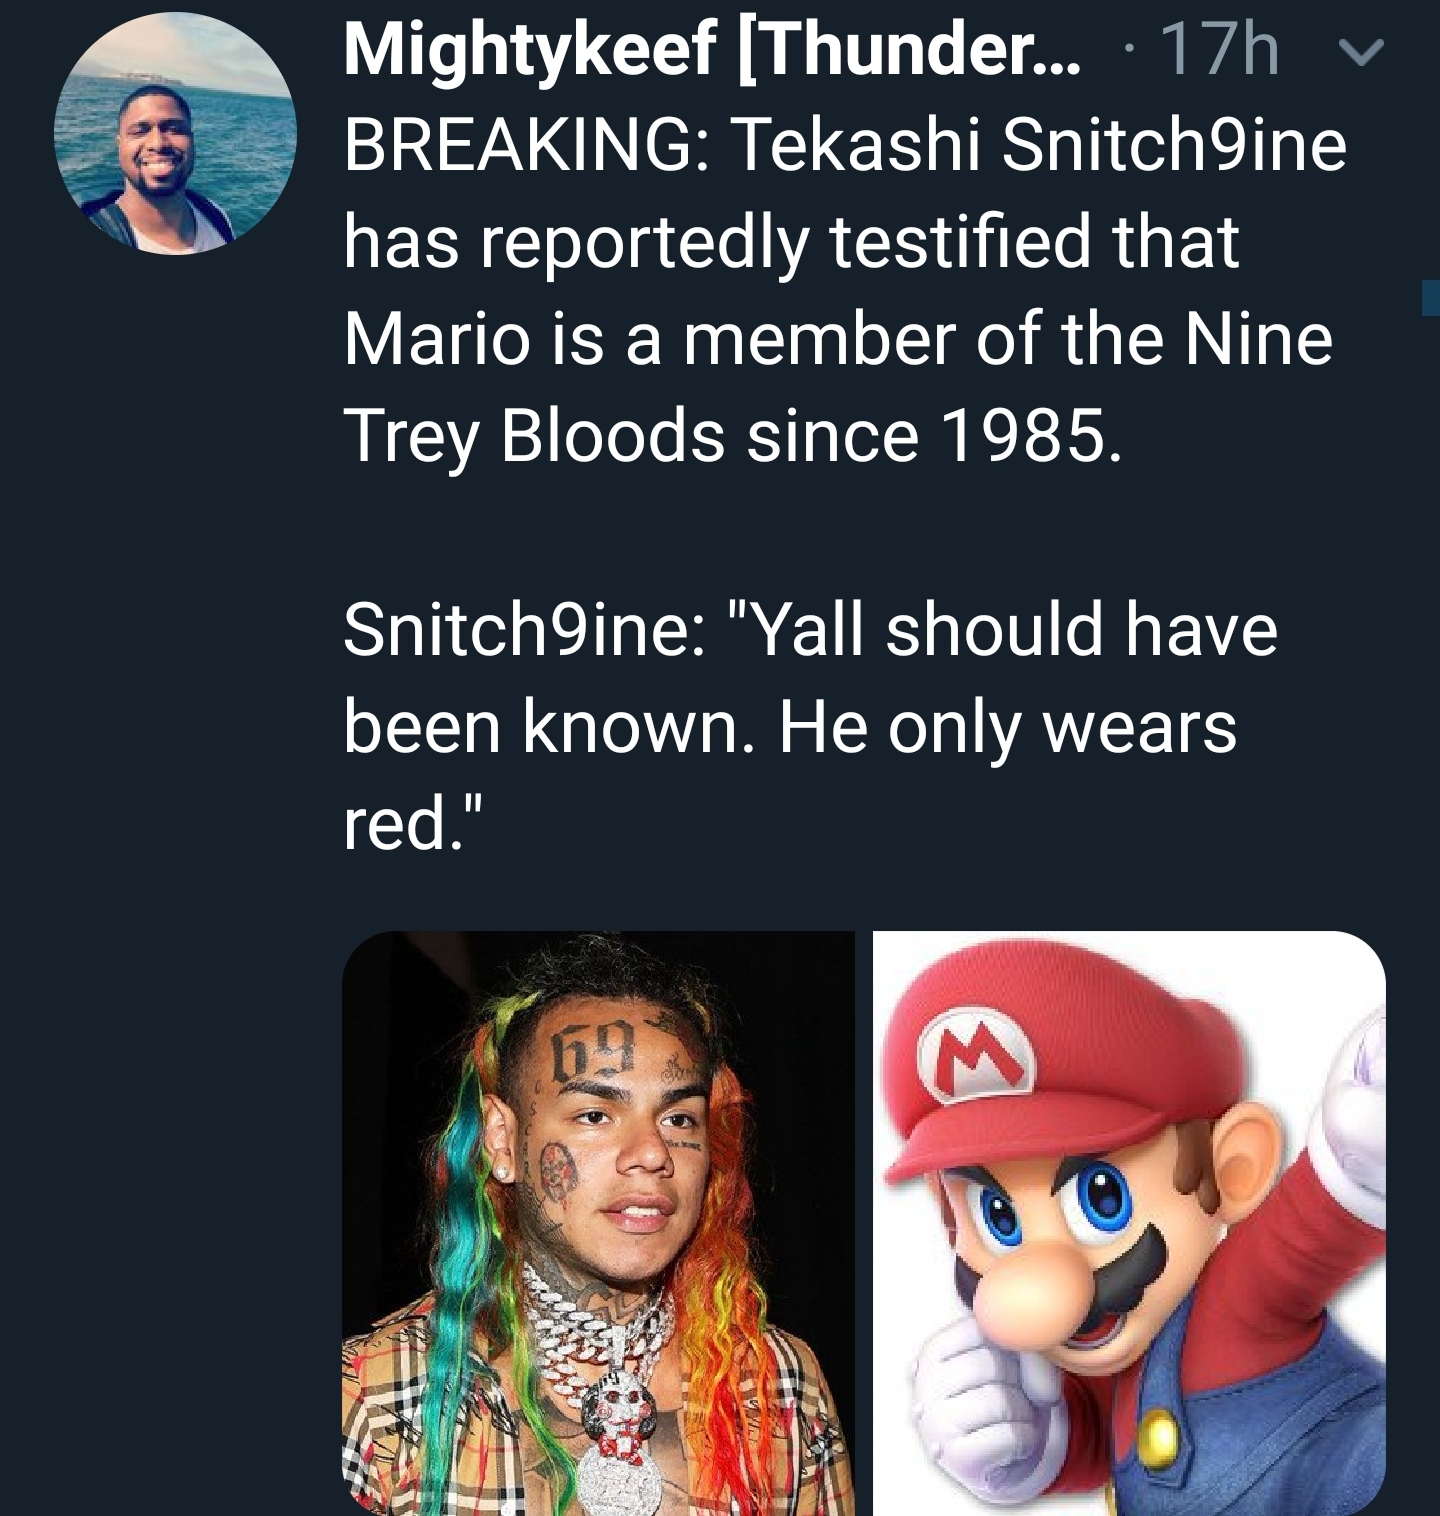Click the Mightykeef display name

pos(710,50)
